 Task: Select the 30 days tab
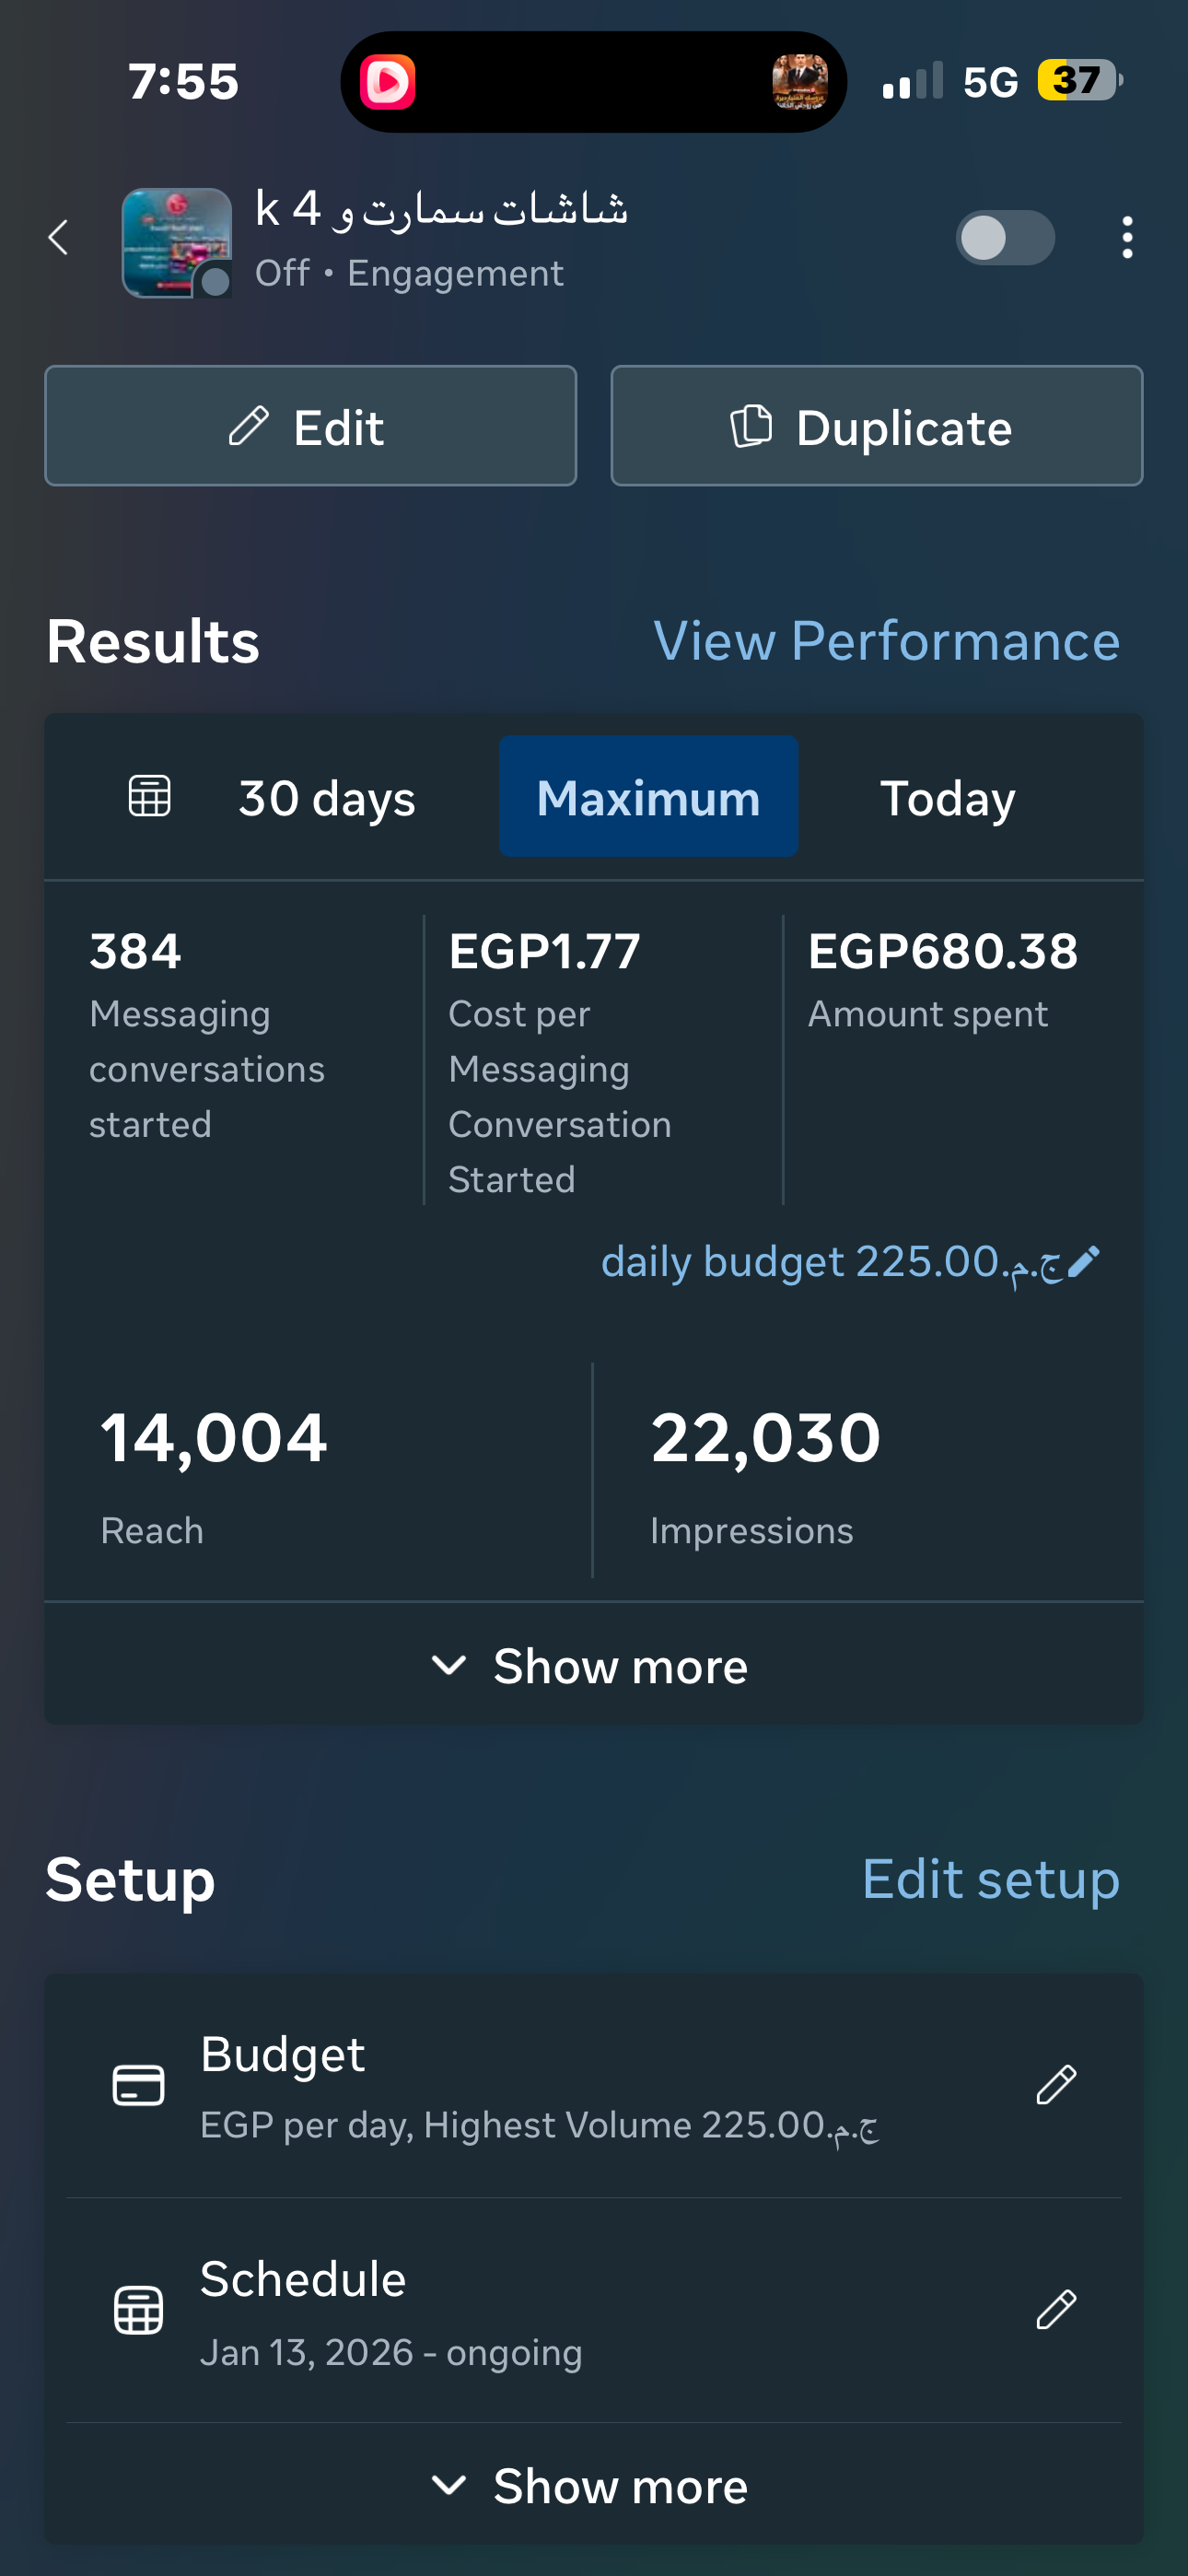(x=327, y=798)
